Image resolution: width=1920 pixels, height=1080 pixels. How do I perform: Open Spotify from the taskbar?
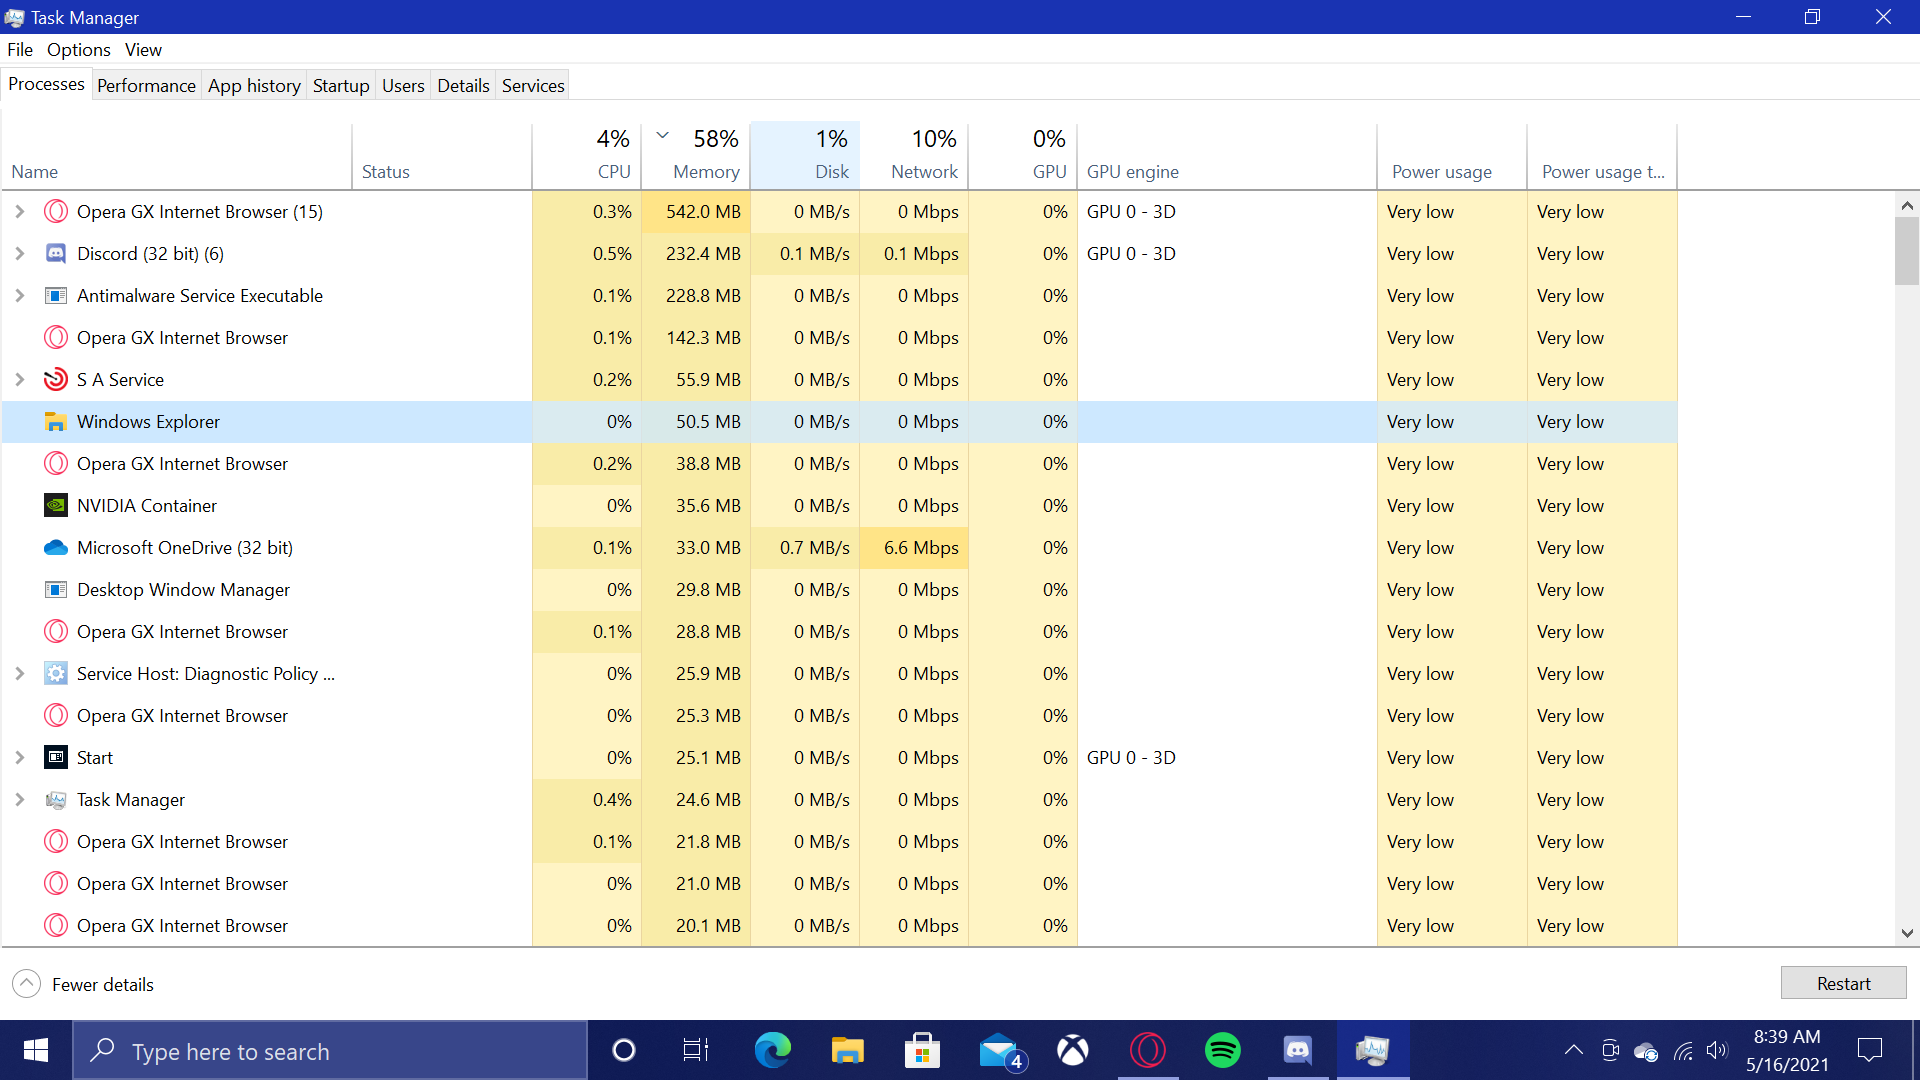pos(1222,1050)
